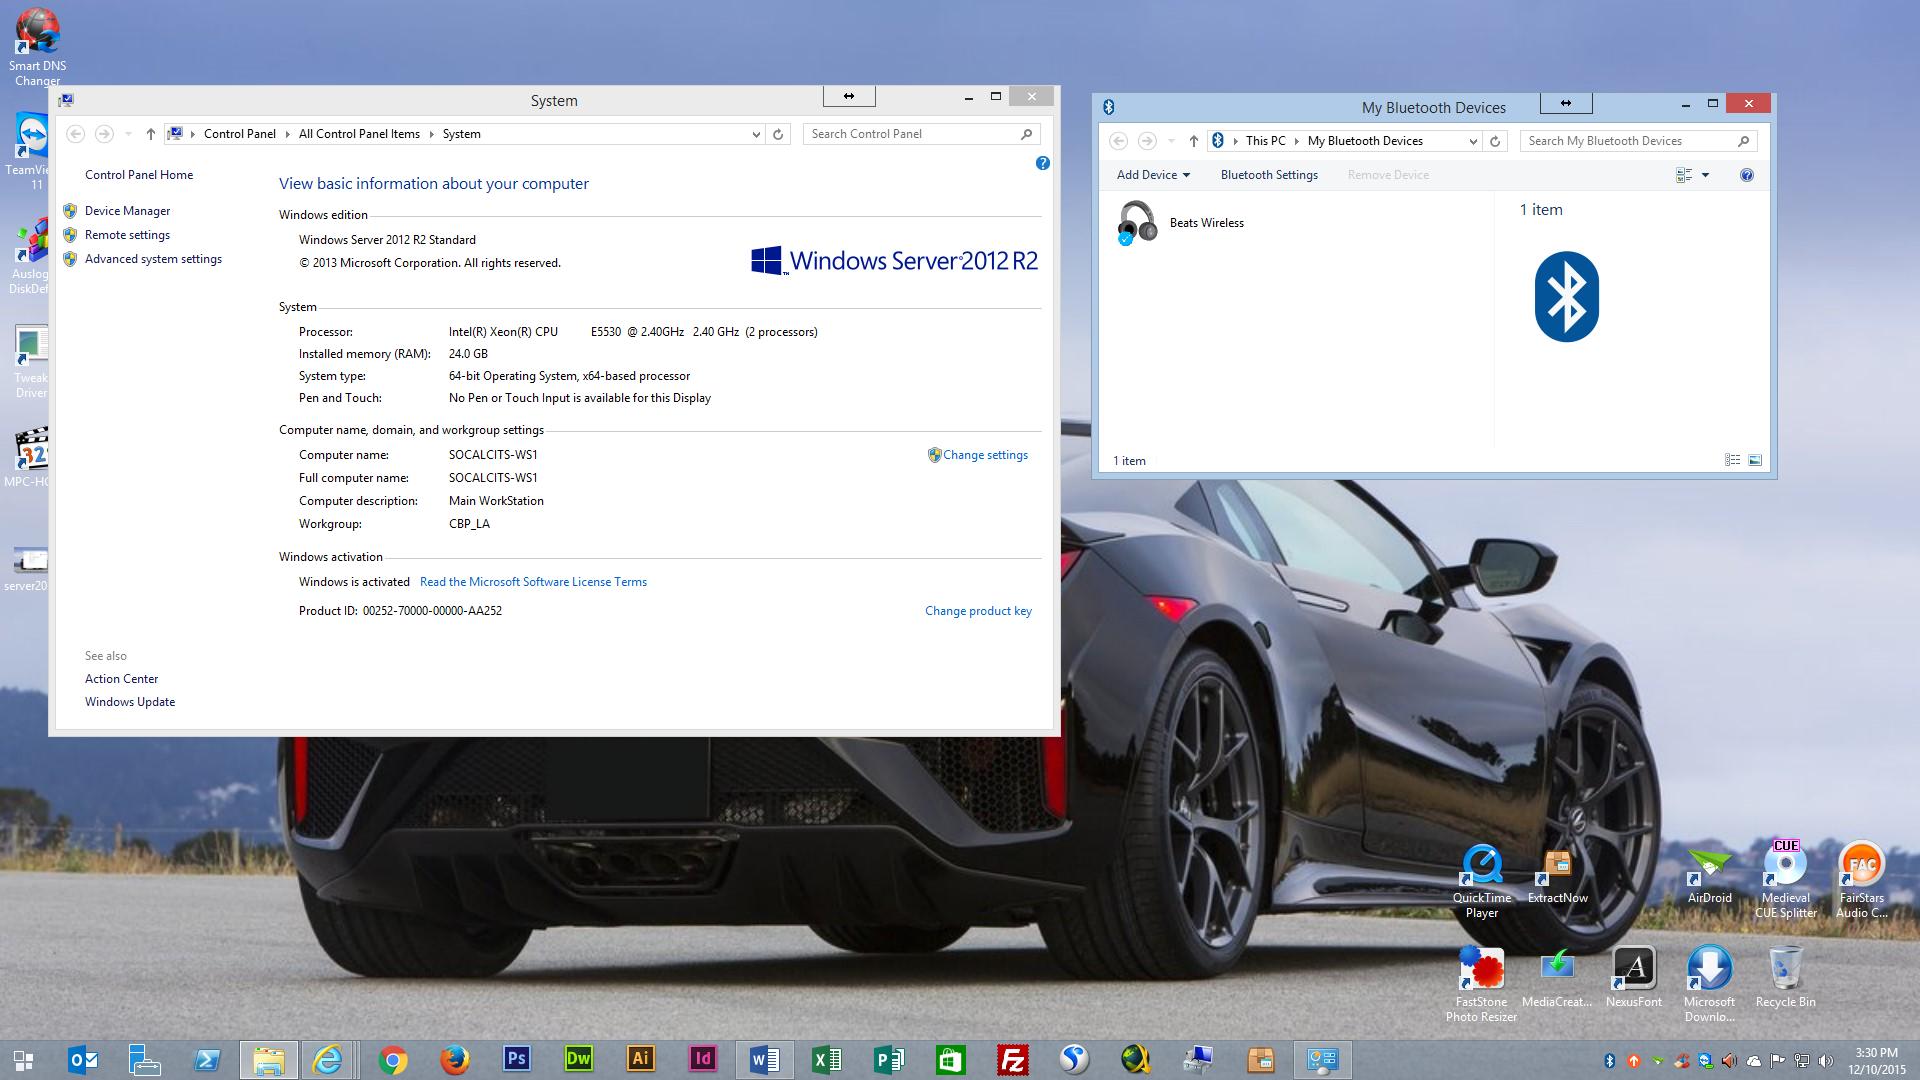Screen dimensions: 1920x1080
Task: Click Change settings for computer name
Action: [985, 455]
